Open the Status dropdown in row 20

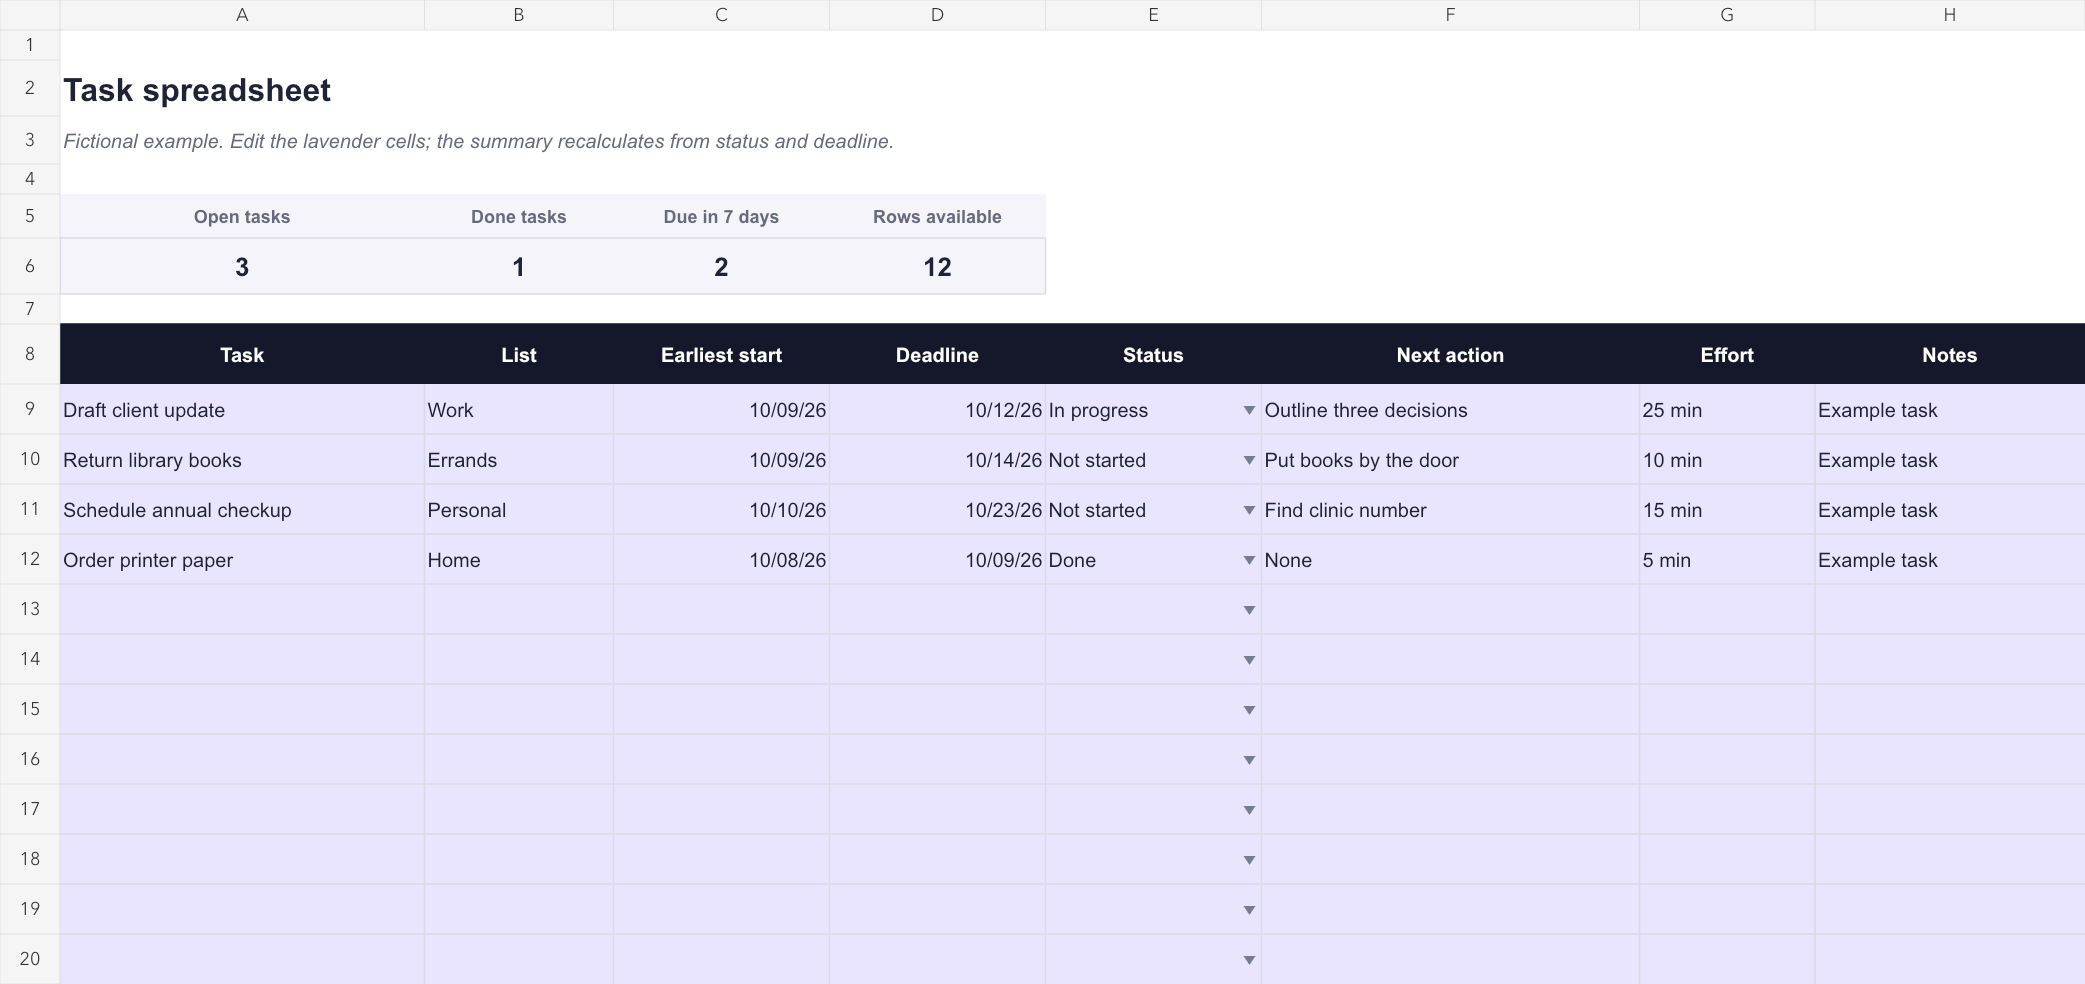[x=1249, y=960]
